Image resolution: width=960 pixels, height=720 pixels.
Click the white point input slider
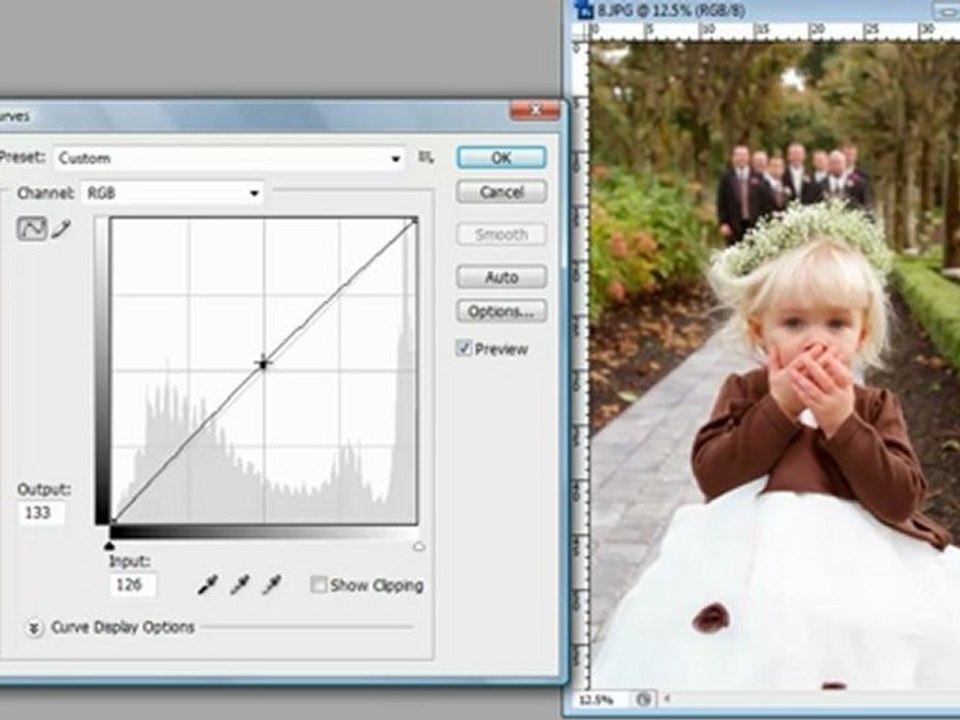pyautogui.click(x=419, y=546)
